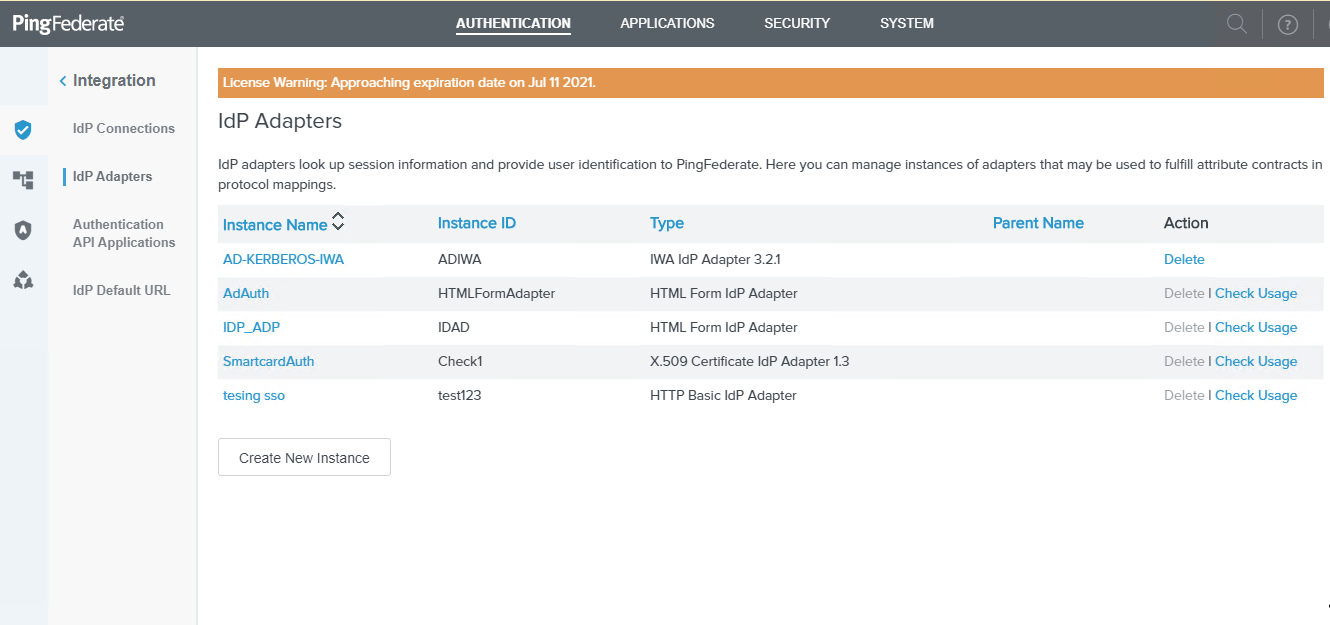This screenshot has height=625, width=1330.
Task: Open AD-KERBEROS-IWA adapter instance
Action: [284, 259]
